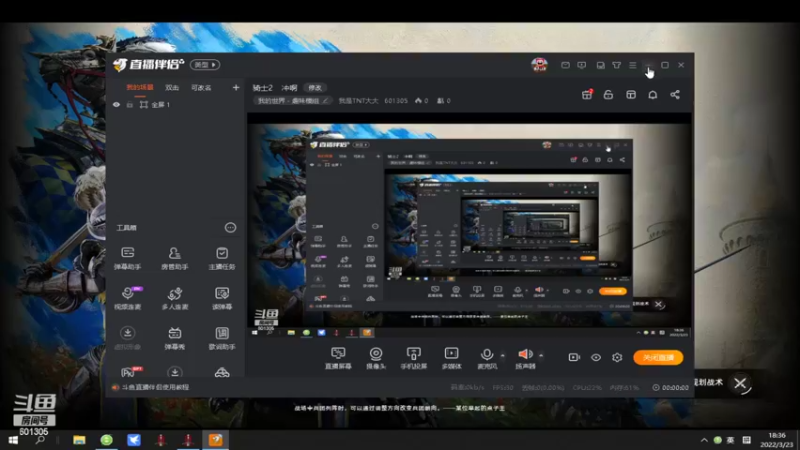Click 修改 button next to stream title
800x450 pixels.
pyautogui.click(x=315, y=88)
